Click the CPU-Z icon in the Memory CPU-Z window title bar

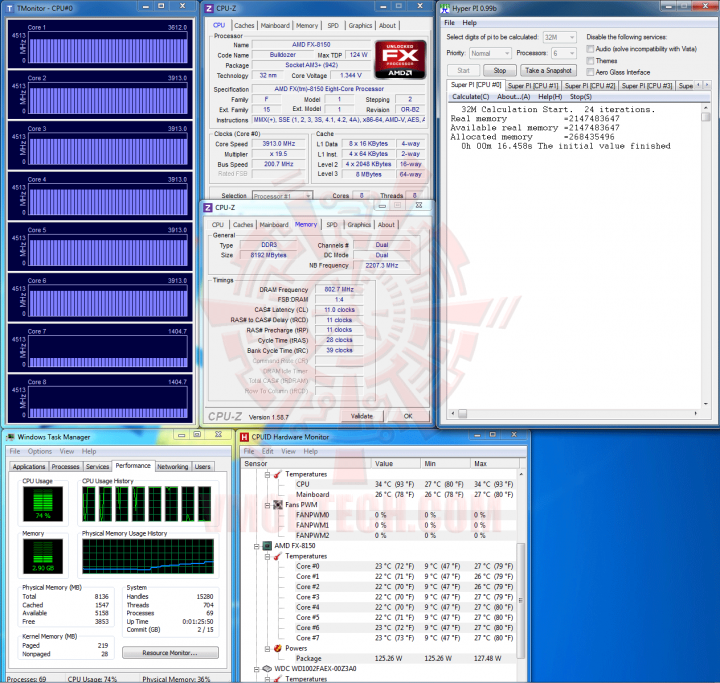[x=208, y=208]
